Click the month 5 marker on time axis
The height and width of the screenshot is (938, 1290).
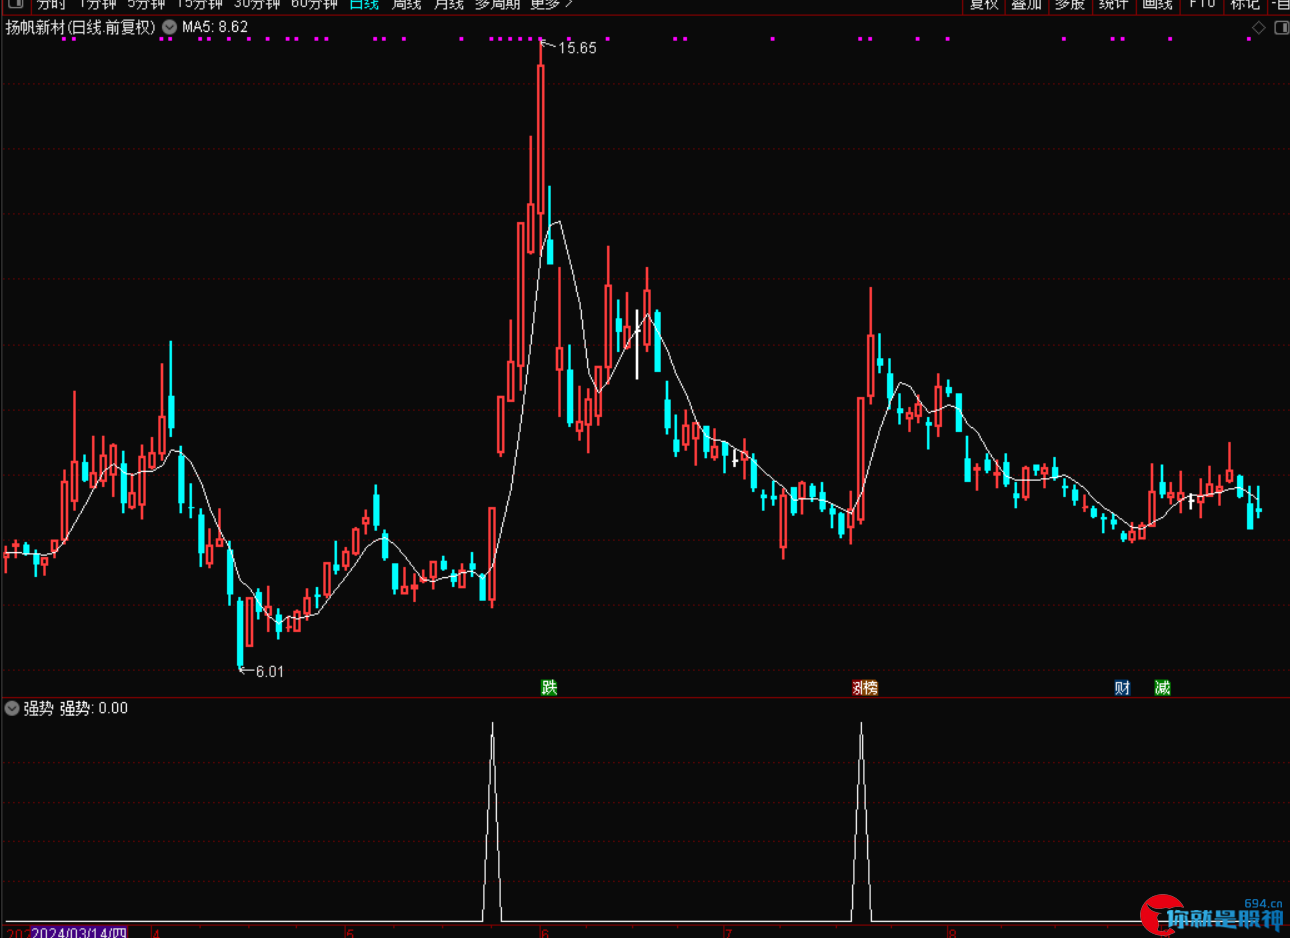(x=350, y=933)
